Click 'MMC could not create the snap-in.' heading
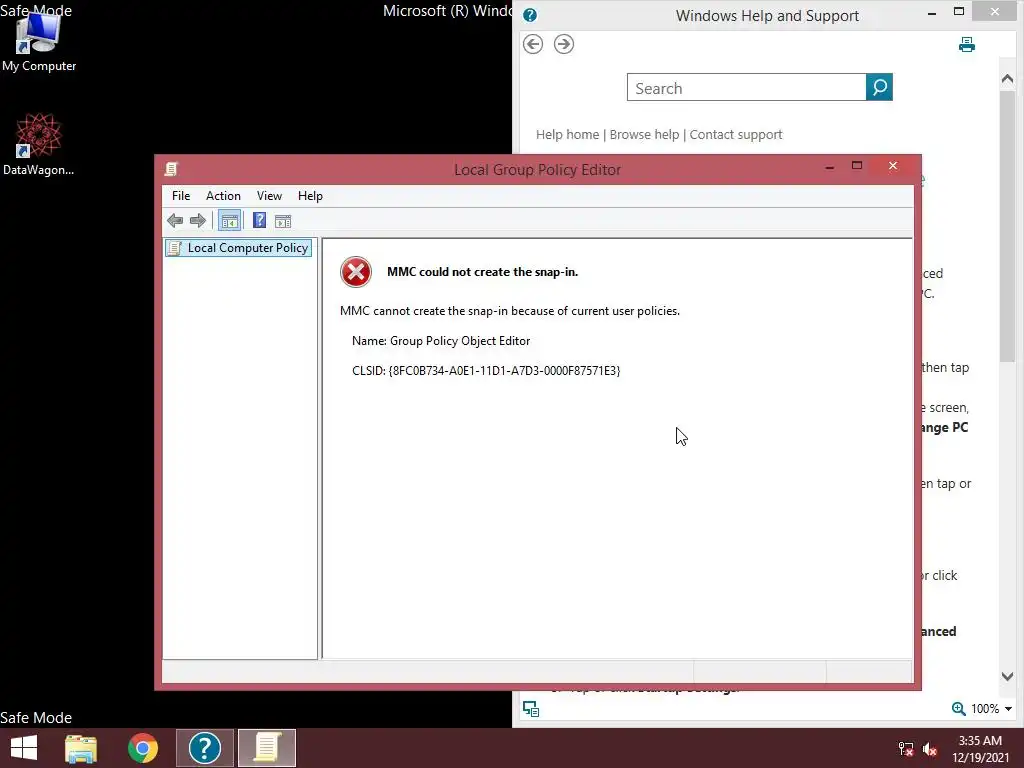This screenshot has width=1024, height=768. pos(483,272)
